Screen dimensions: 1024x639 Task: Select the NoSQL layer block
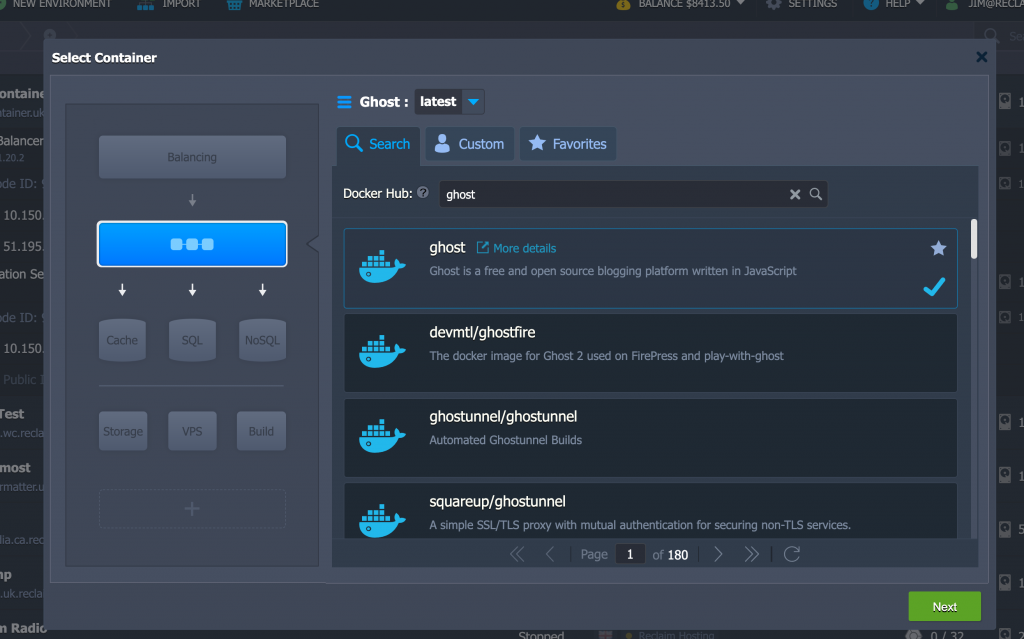pyautogui.click(x=262, y=340)
